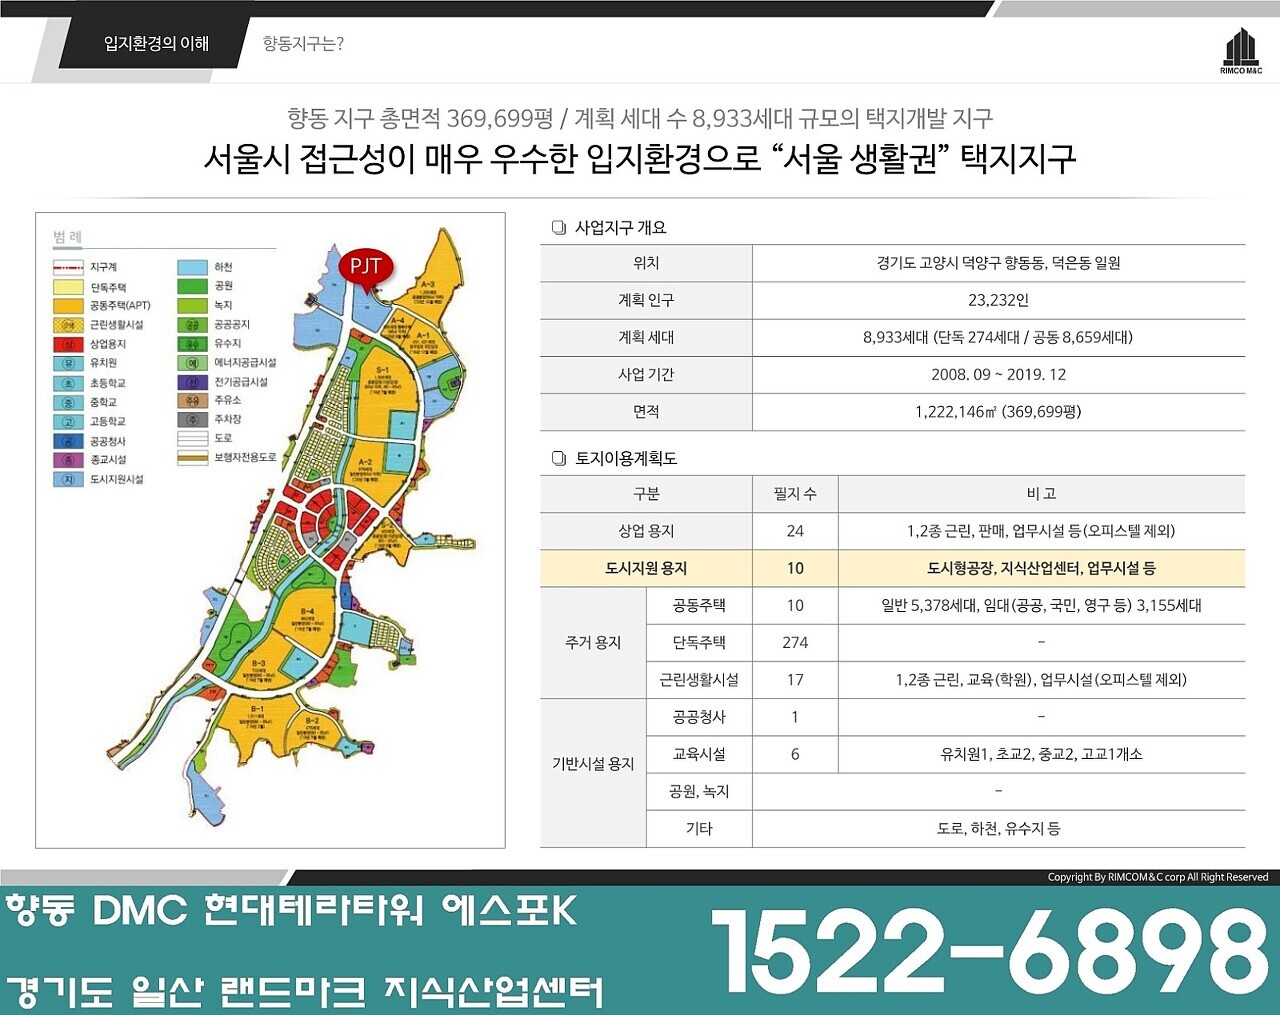Click the square bullet beside 사업지구 개요

point(558,228)
